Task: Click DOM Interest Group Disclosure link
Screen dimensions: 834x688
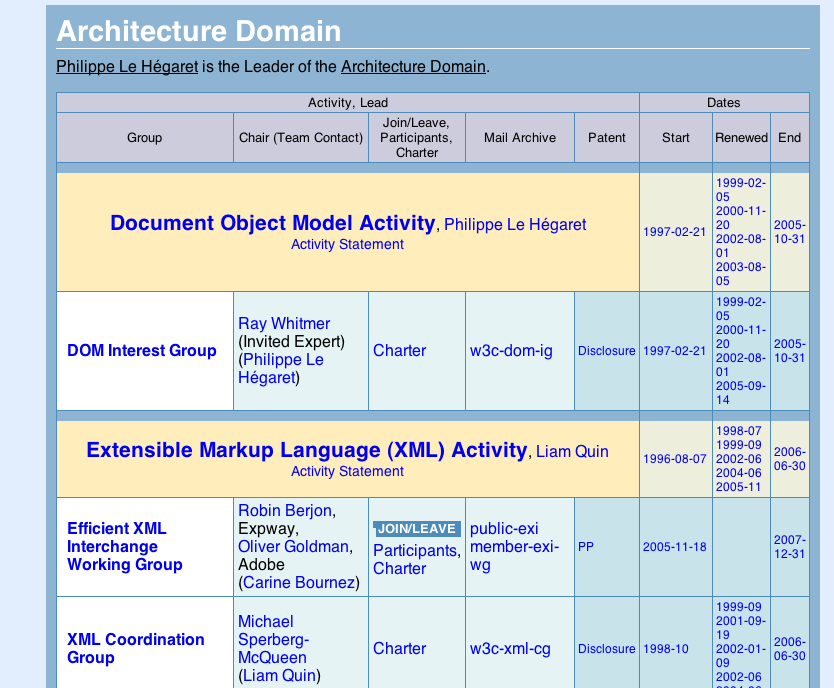Action: pos(606,351)
